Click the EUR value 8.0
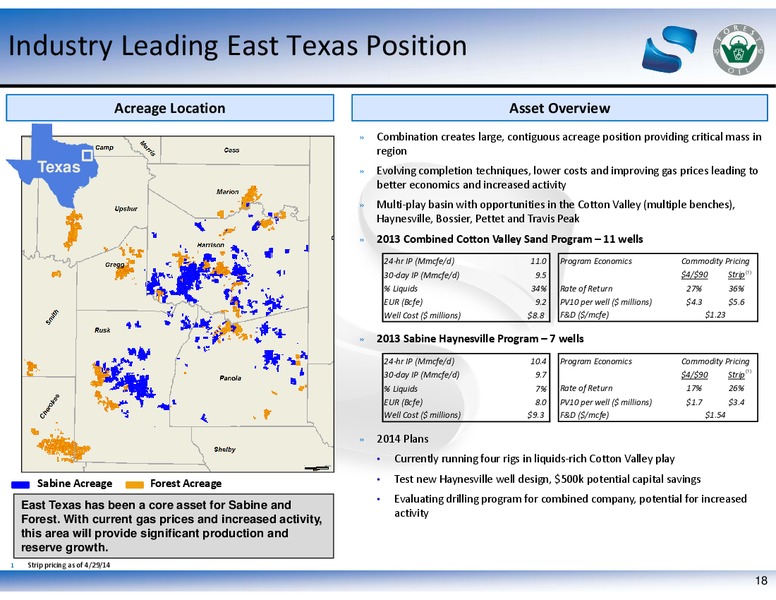 (540, 402)
